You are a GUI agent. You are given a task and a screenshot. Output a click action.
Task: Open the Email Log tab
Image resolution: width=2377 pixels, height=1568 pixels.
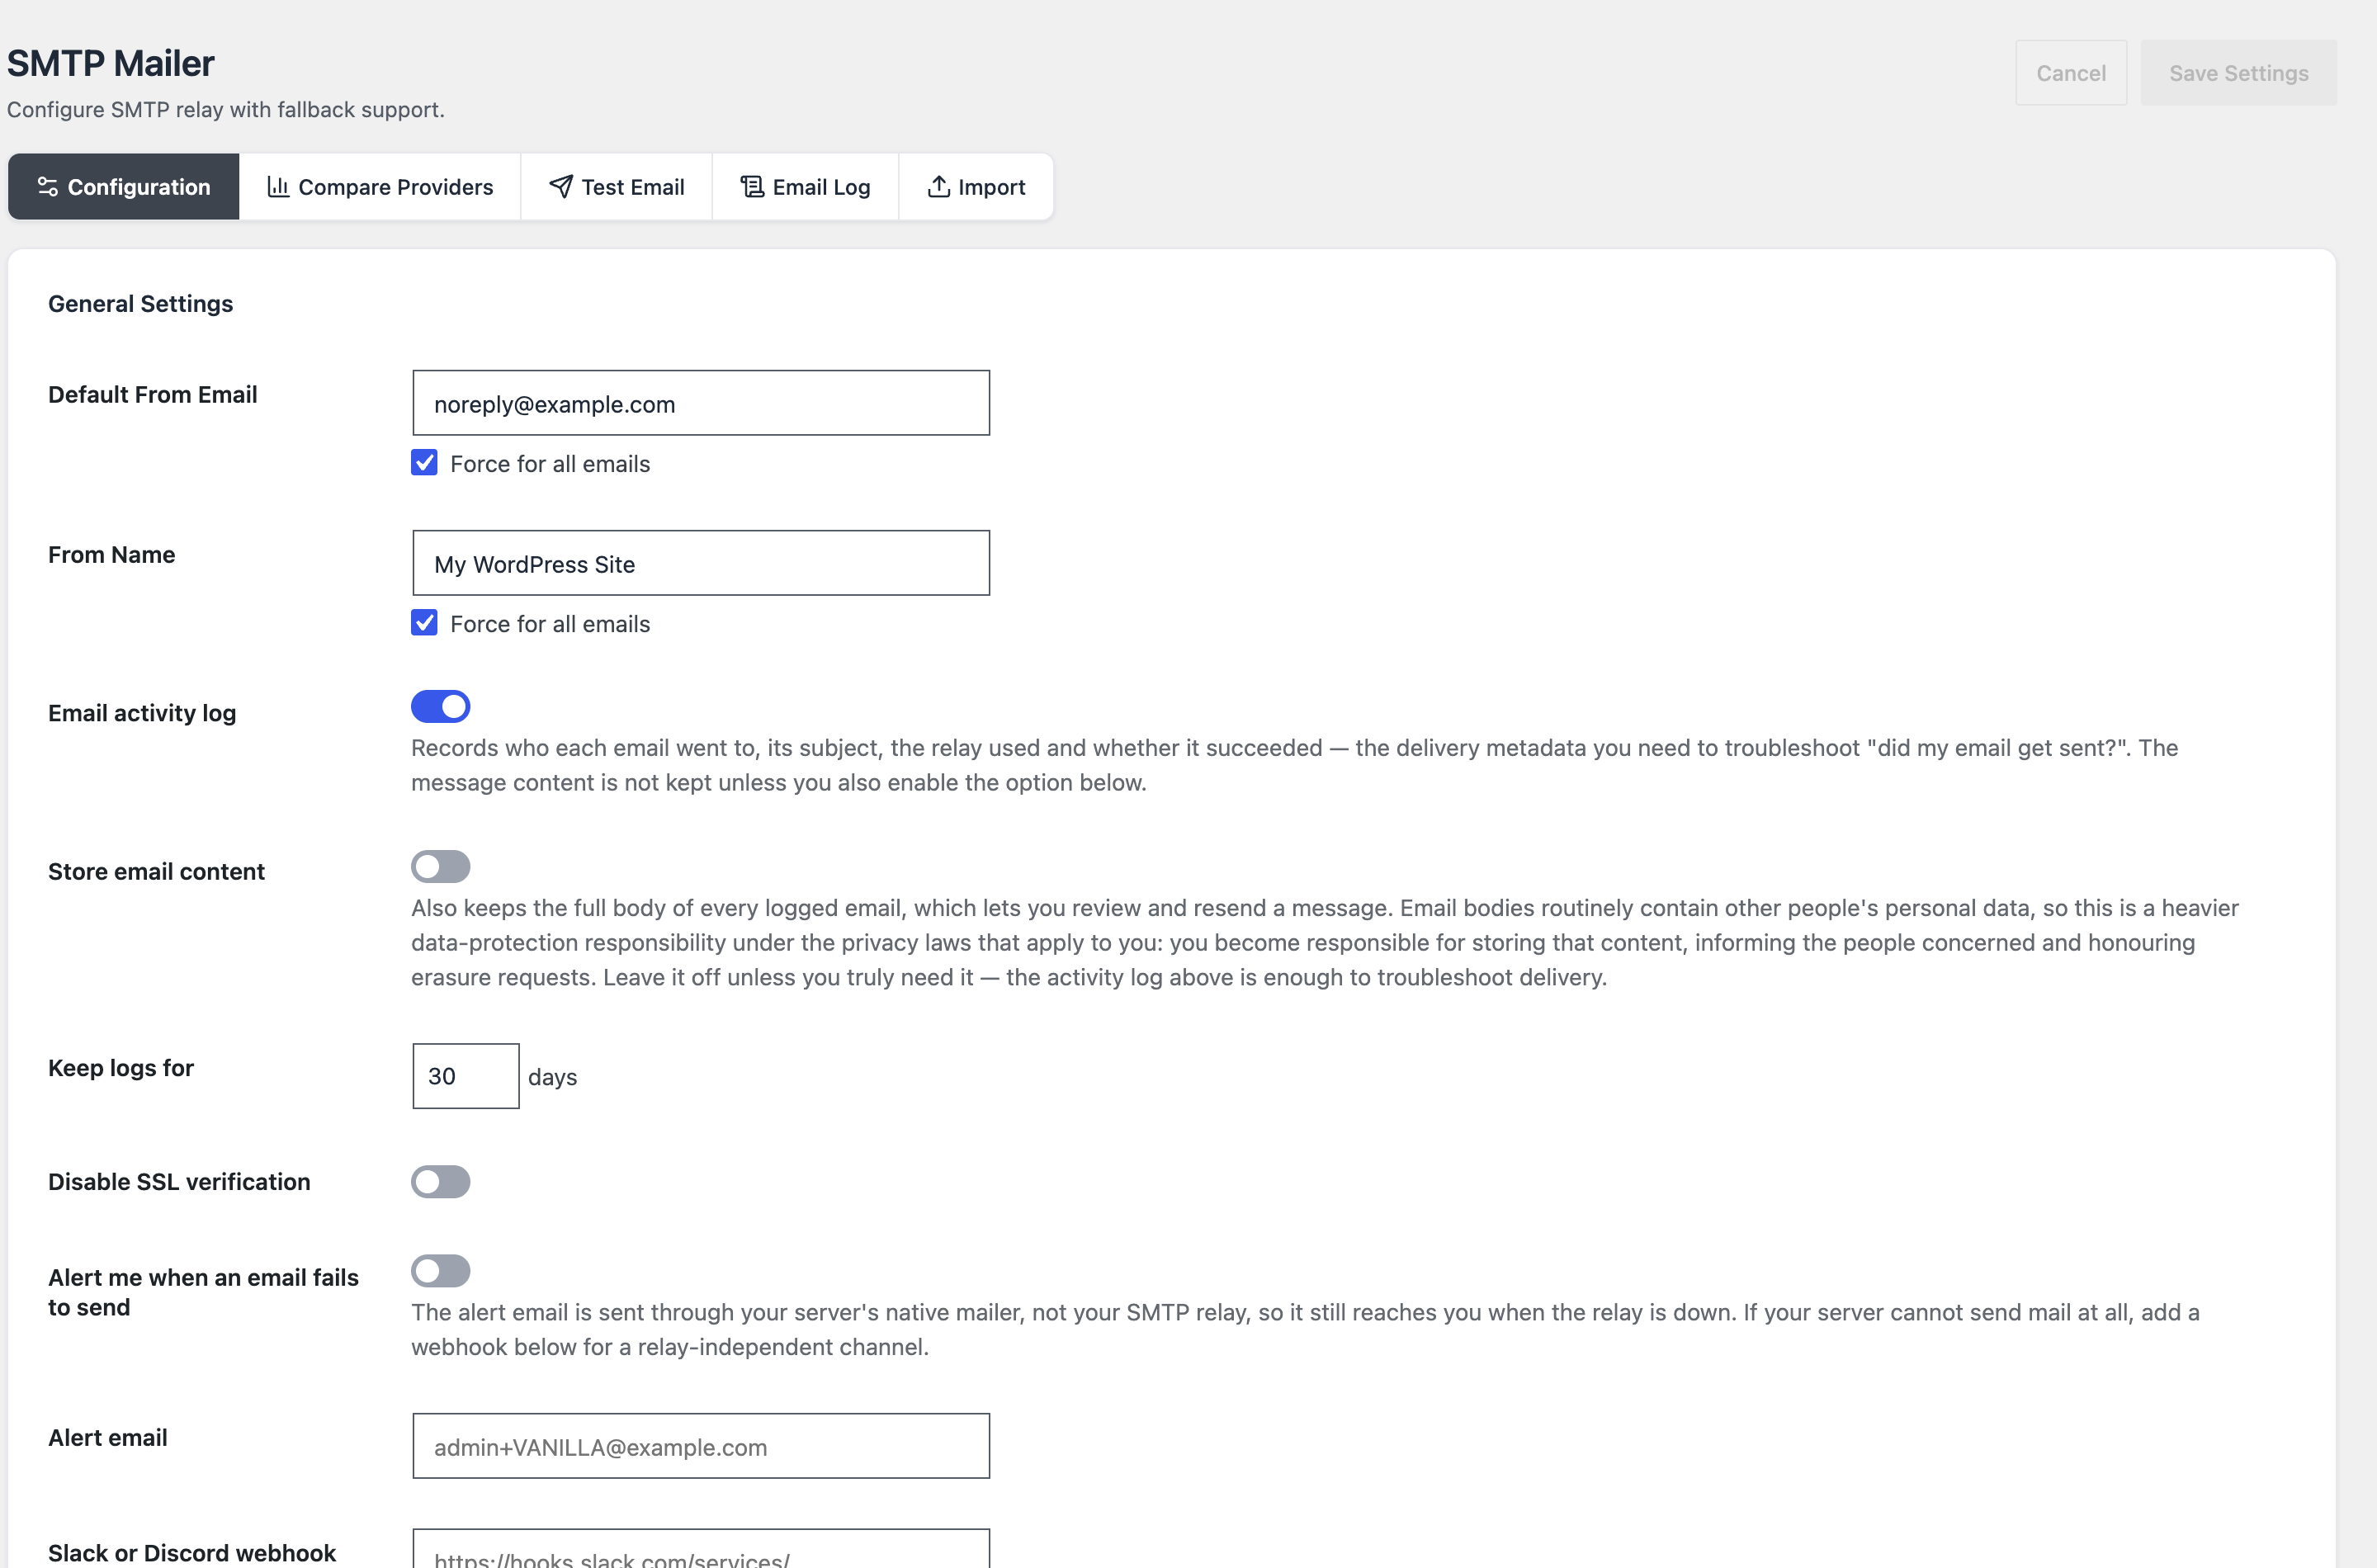coord(805,186)
